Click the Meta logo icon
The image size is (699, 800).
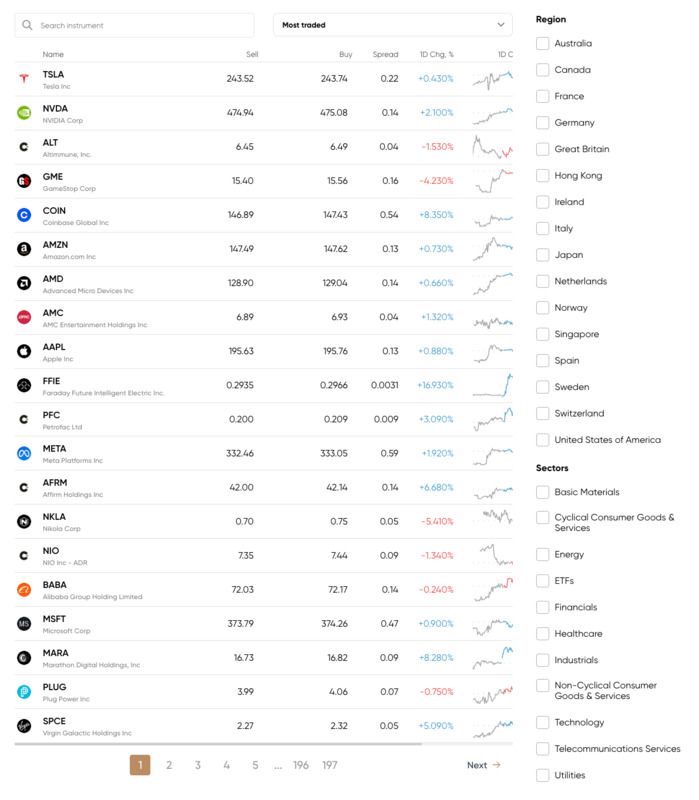[24, 453]
